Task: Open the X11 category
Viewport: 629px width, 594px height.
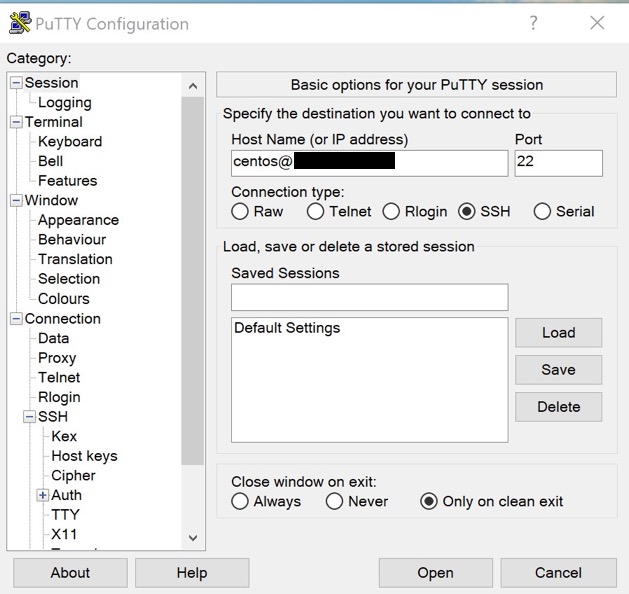Action: point(64,535)
